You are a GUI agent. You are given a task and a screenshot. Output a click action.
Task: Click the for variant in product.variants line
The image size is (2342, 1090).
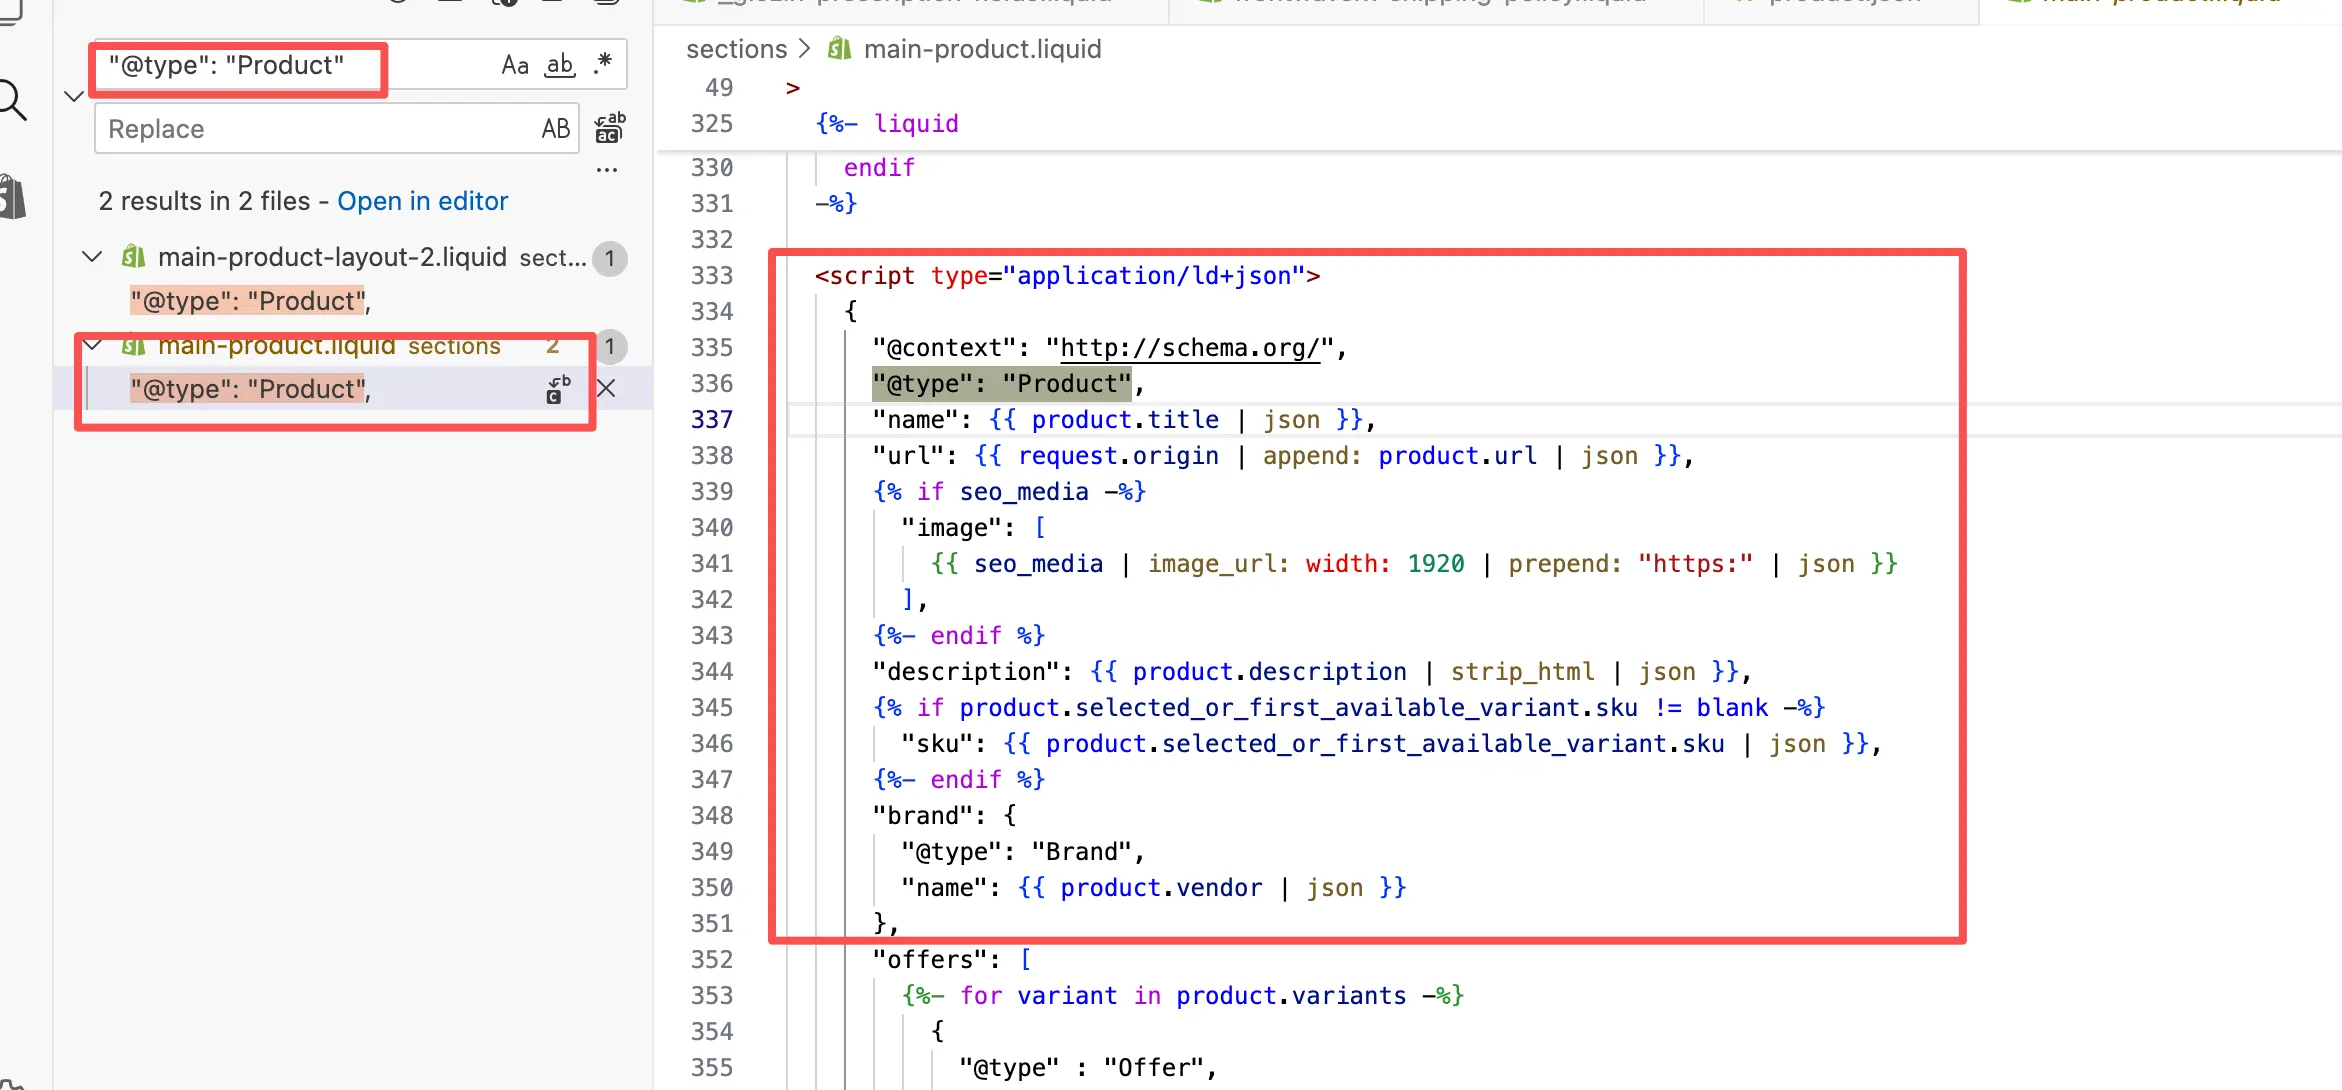(x=1182, y=995)
